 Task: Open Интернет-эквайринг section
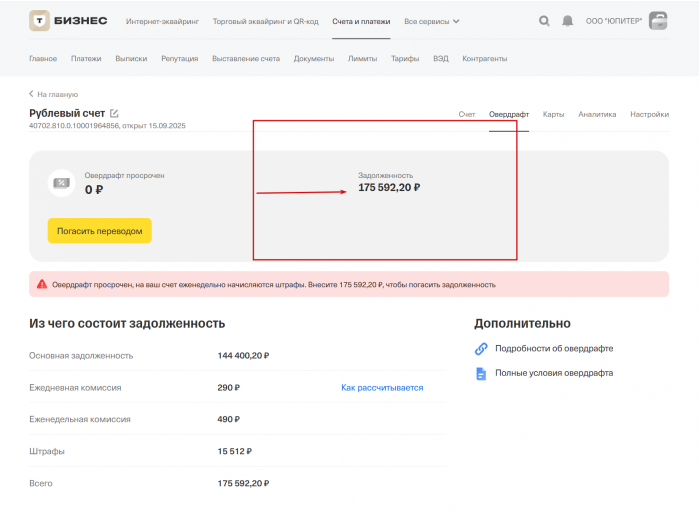coord(162,21)
